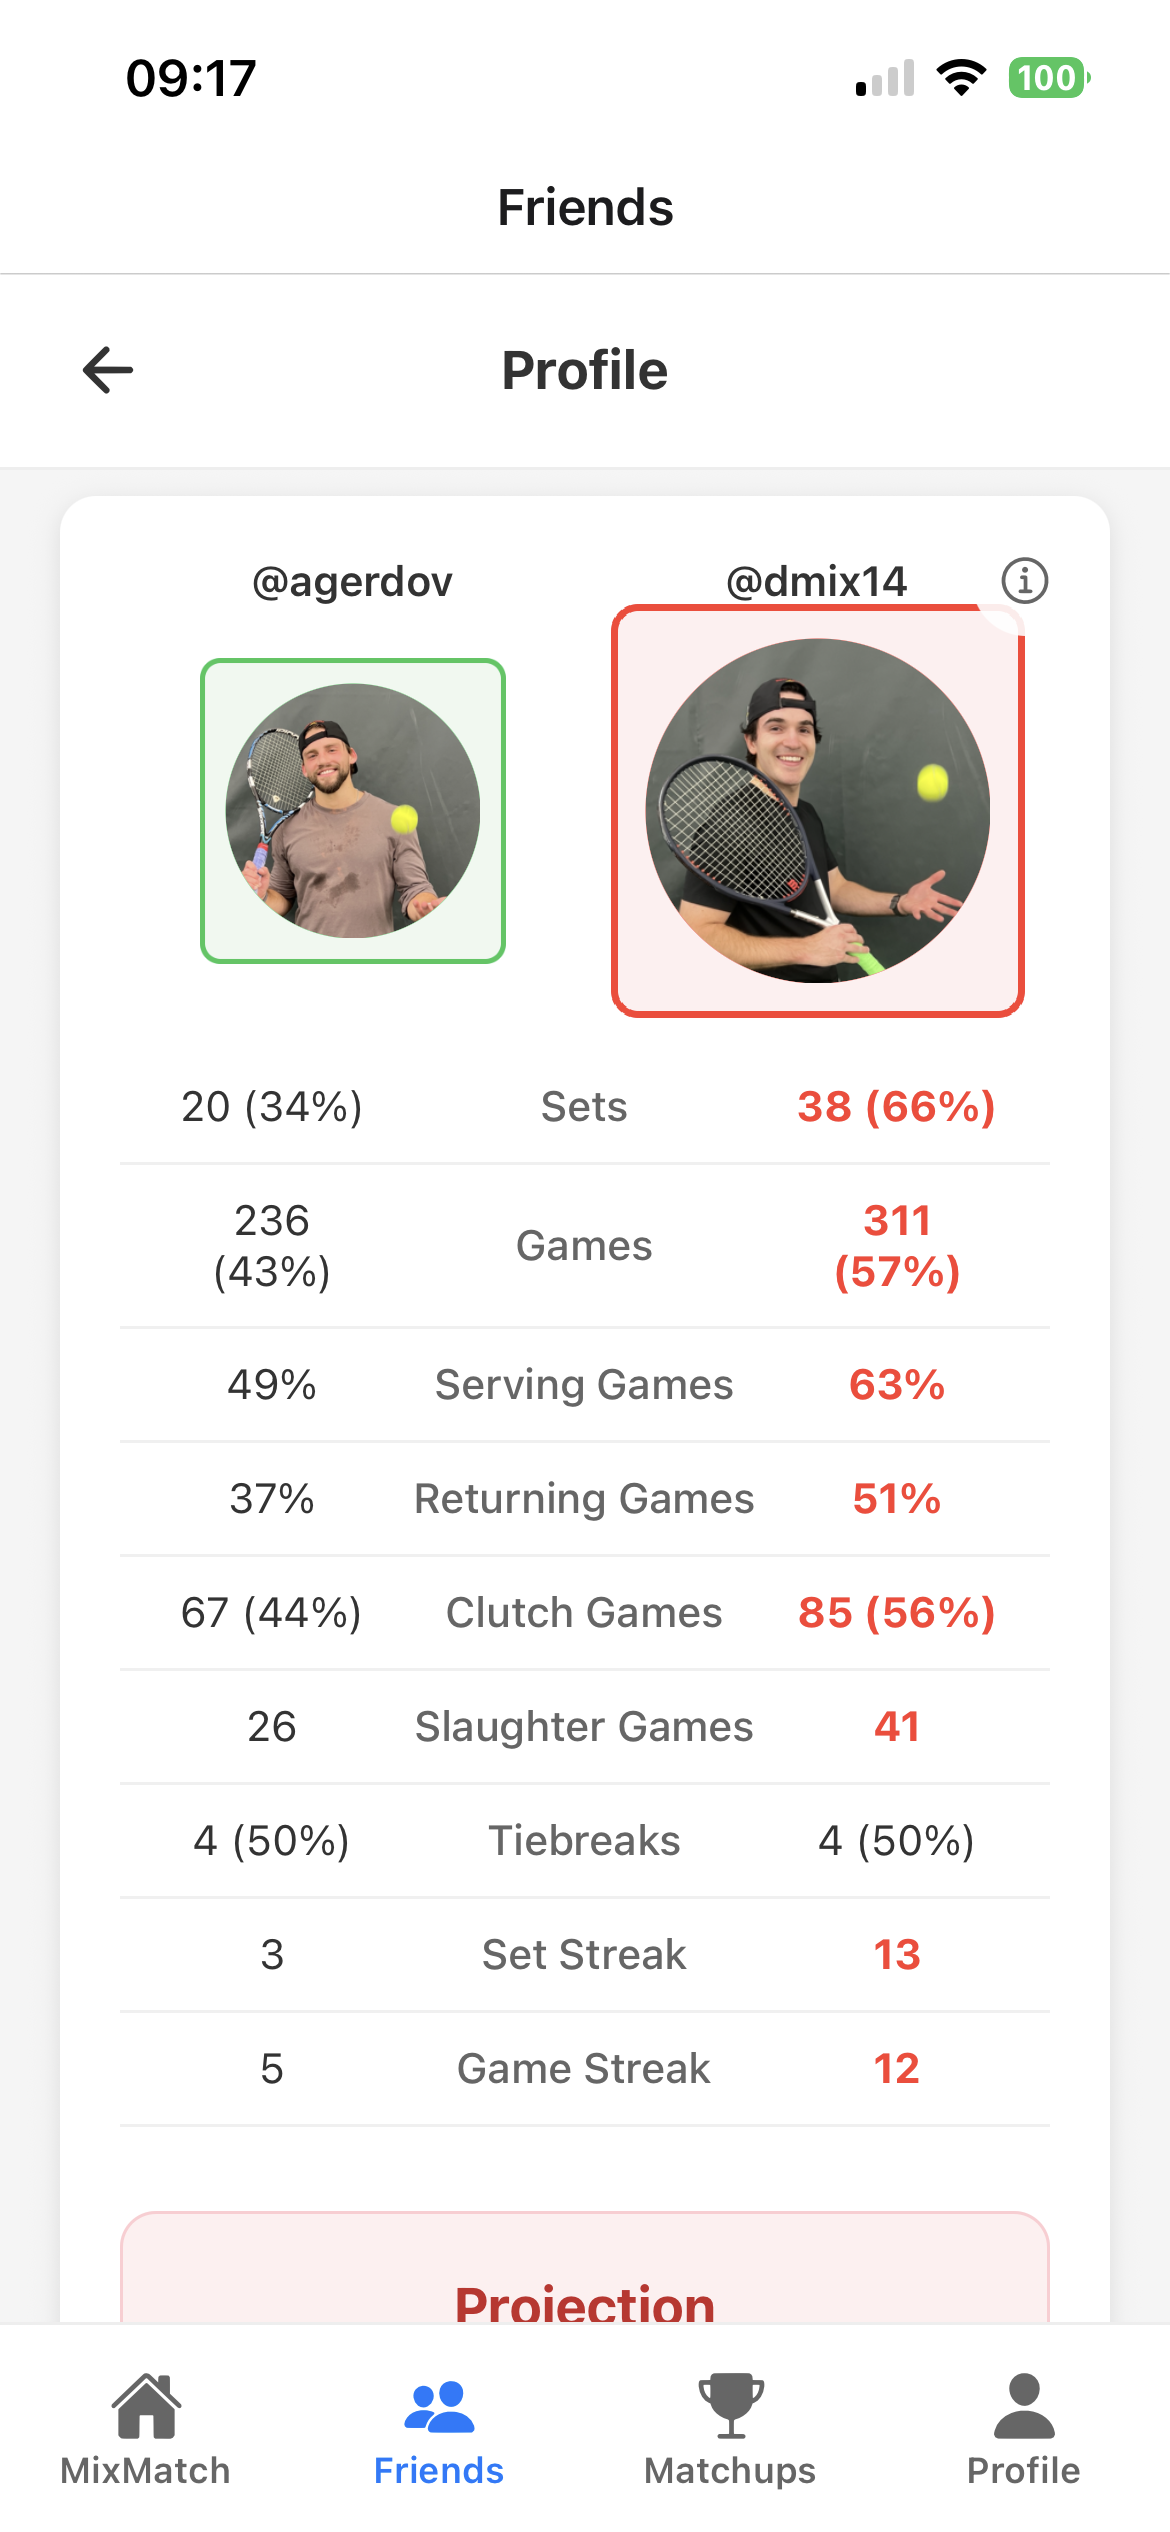1170x2532 pixels.
Task: Select @agerdov's highlighted green avatar frame
Action: (352, 810)
